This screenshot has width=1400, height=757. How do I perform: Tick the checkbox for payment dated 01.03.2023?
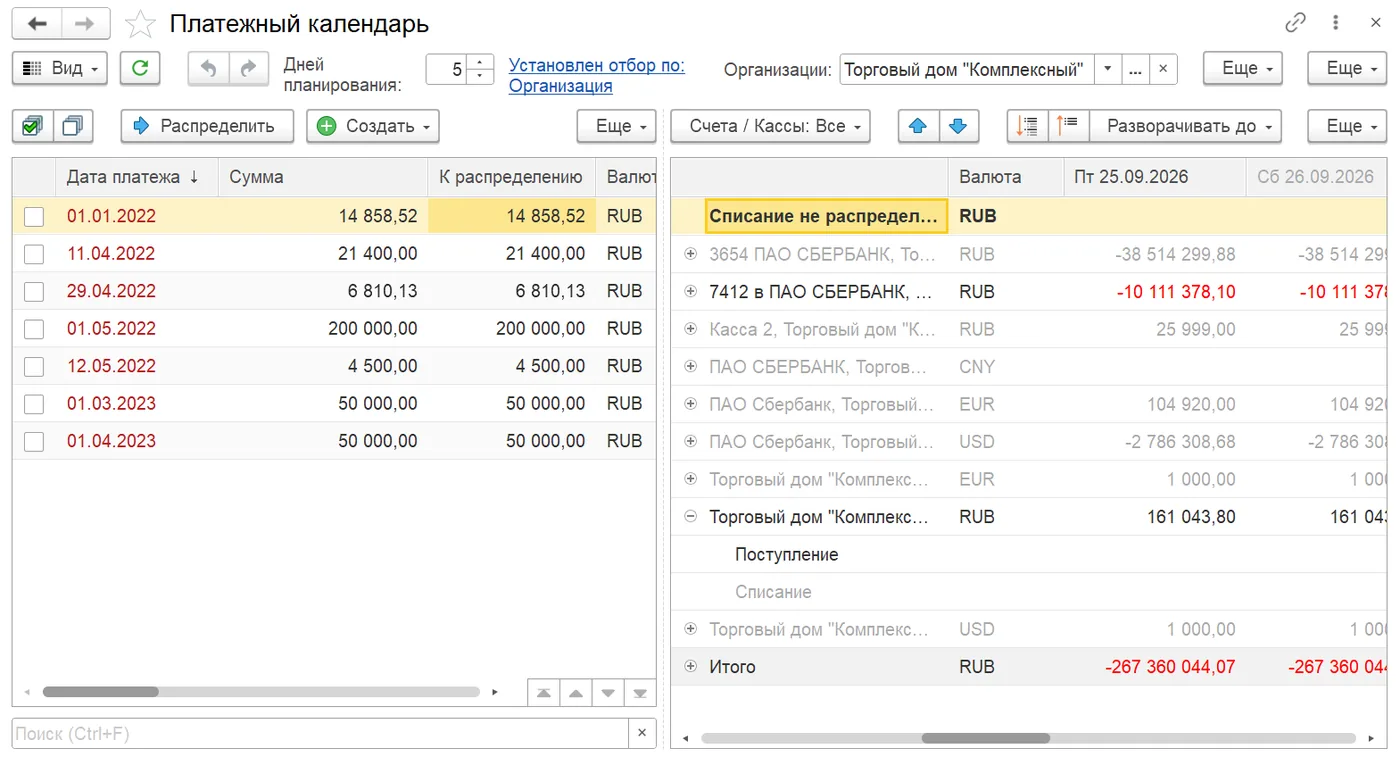[x=34, y=404]
